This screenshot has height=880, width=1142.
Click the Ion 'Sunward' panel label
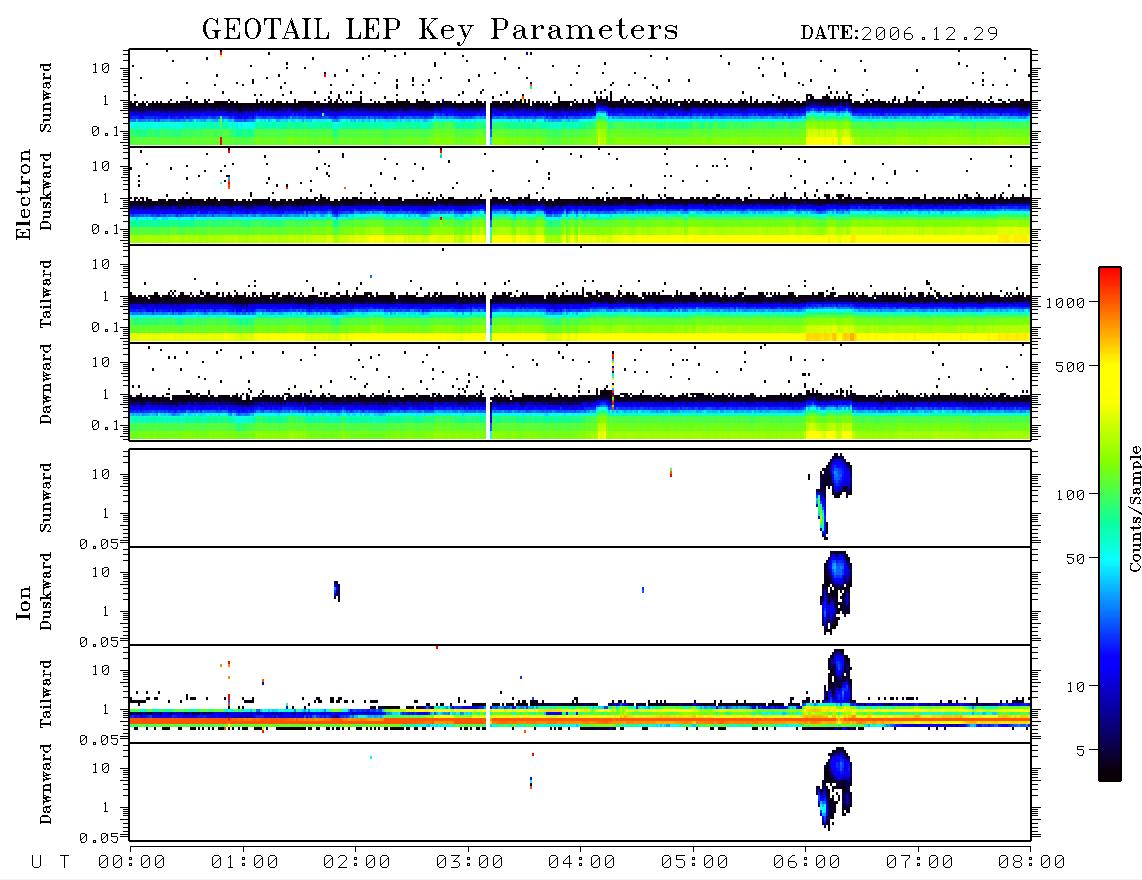(46, 498)
